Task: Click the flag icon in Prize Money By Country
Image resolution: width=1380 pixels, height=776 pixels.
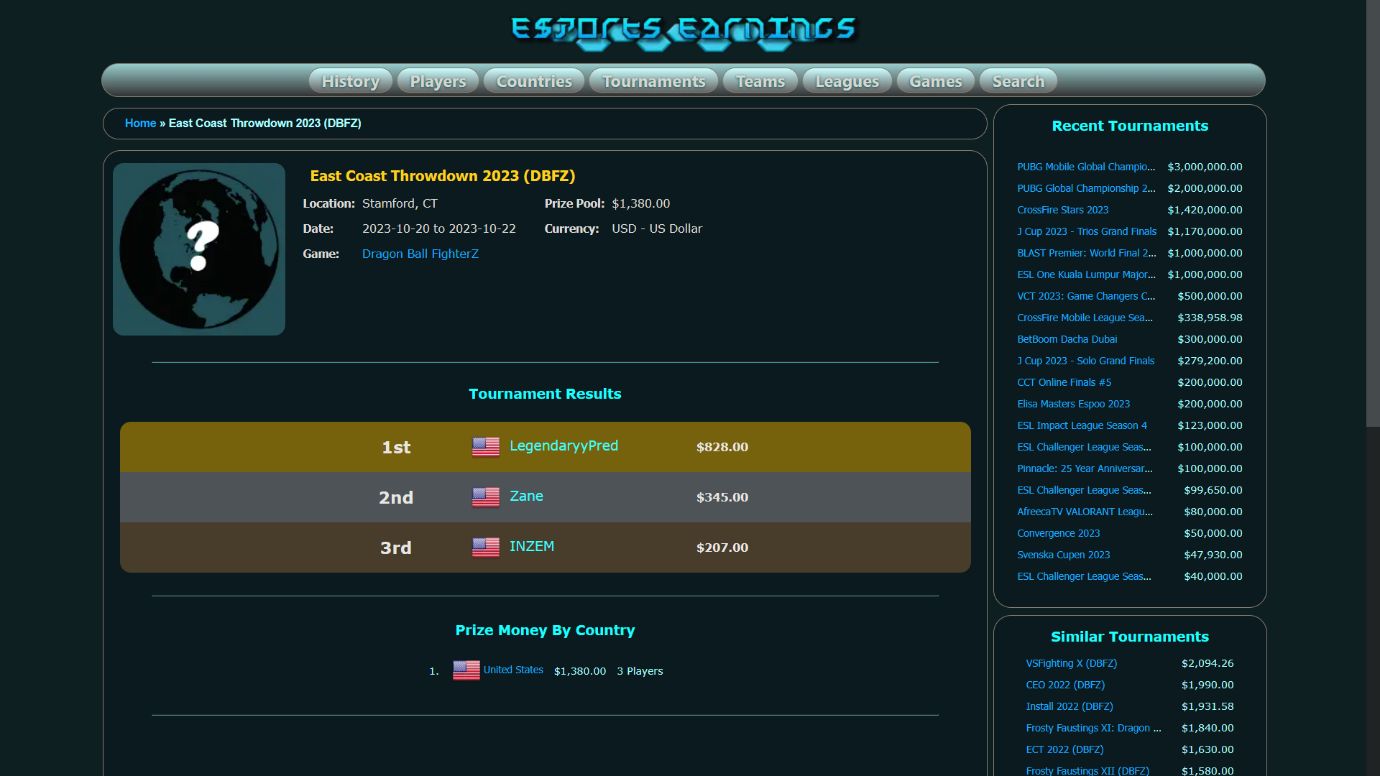Action: point(466,671)
